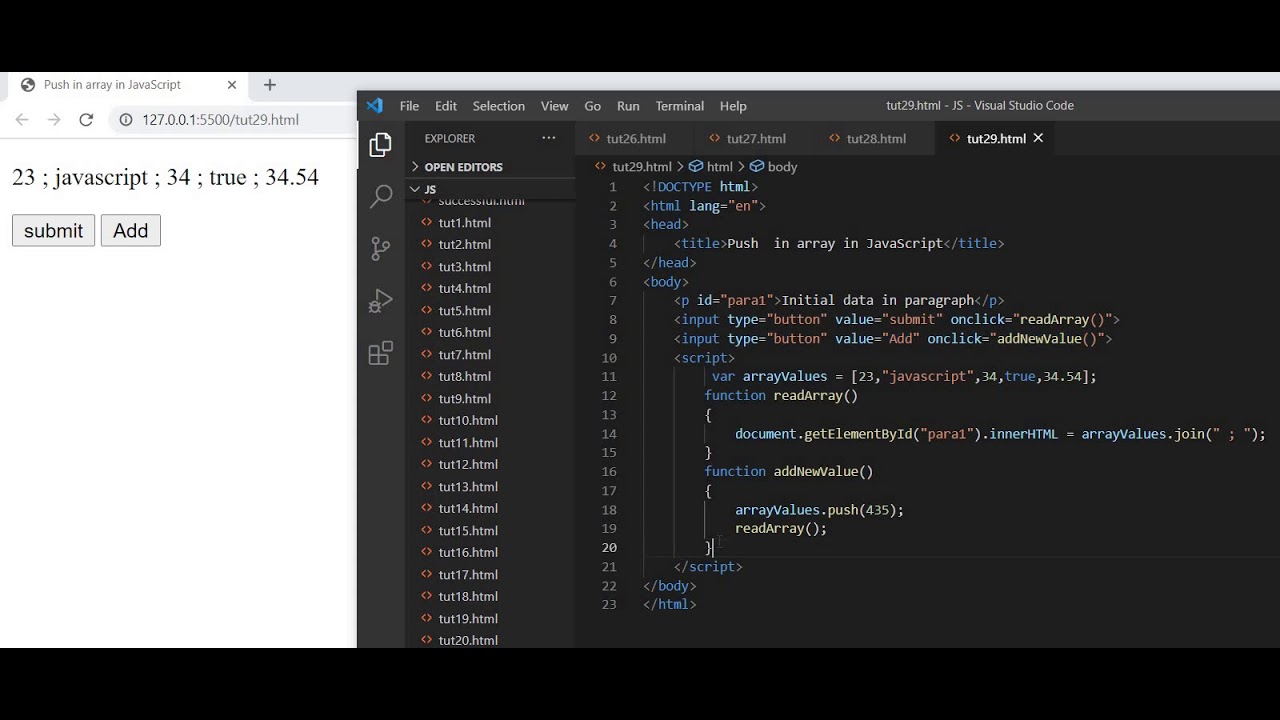This screenshot has width=1280, height=720.
Task: Open tut19.html in the Explorer
Action: (x=468, y=618)
